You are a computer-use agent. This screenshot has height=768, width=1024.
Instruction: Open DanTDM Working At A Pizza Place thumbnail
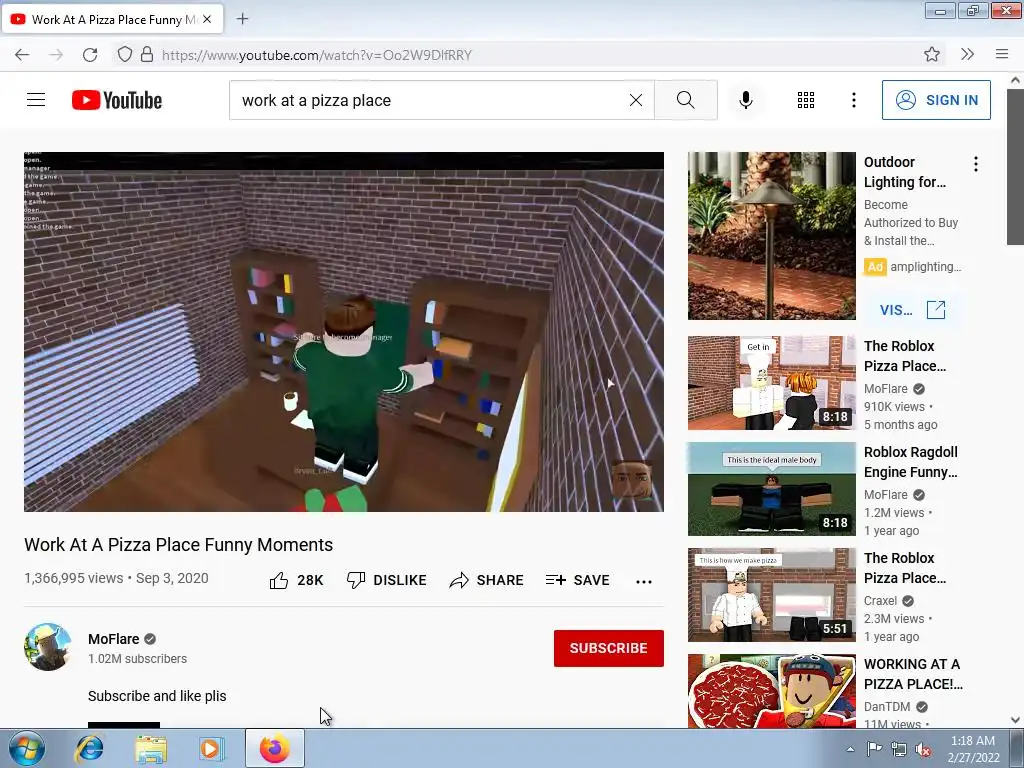(x=771, y=691)
